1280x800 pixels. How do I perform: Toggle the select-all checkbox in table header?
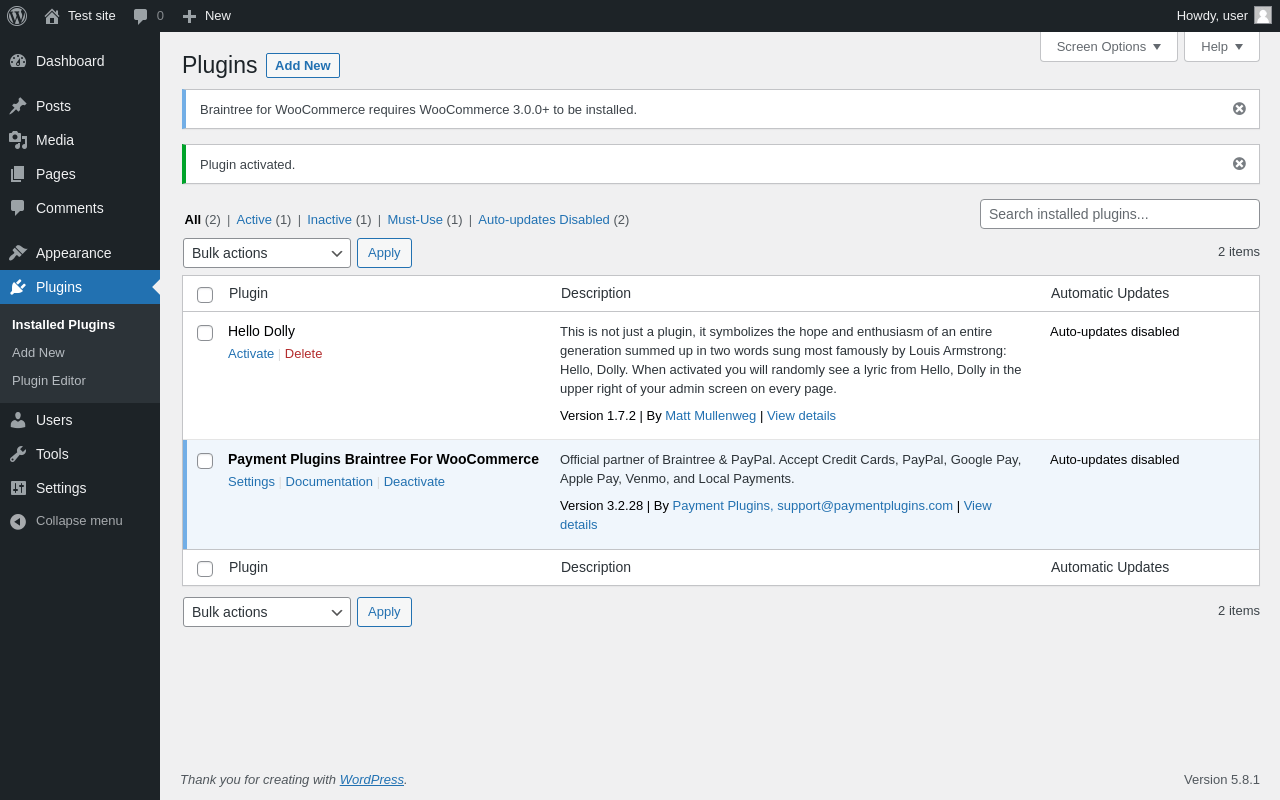click(205, 295)
